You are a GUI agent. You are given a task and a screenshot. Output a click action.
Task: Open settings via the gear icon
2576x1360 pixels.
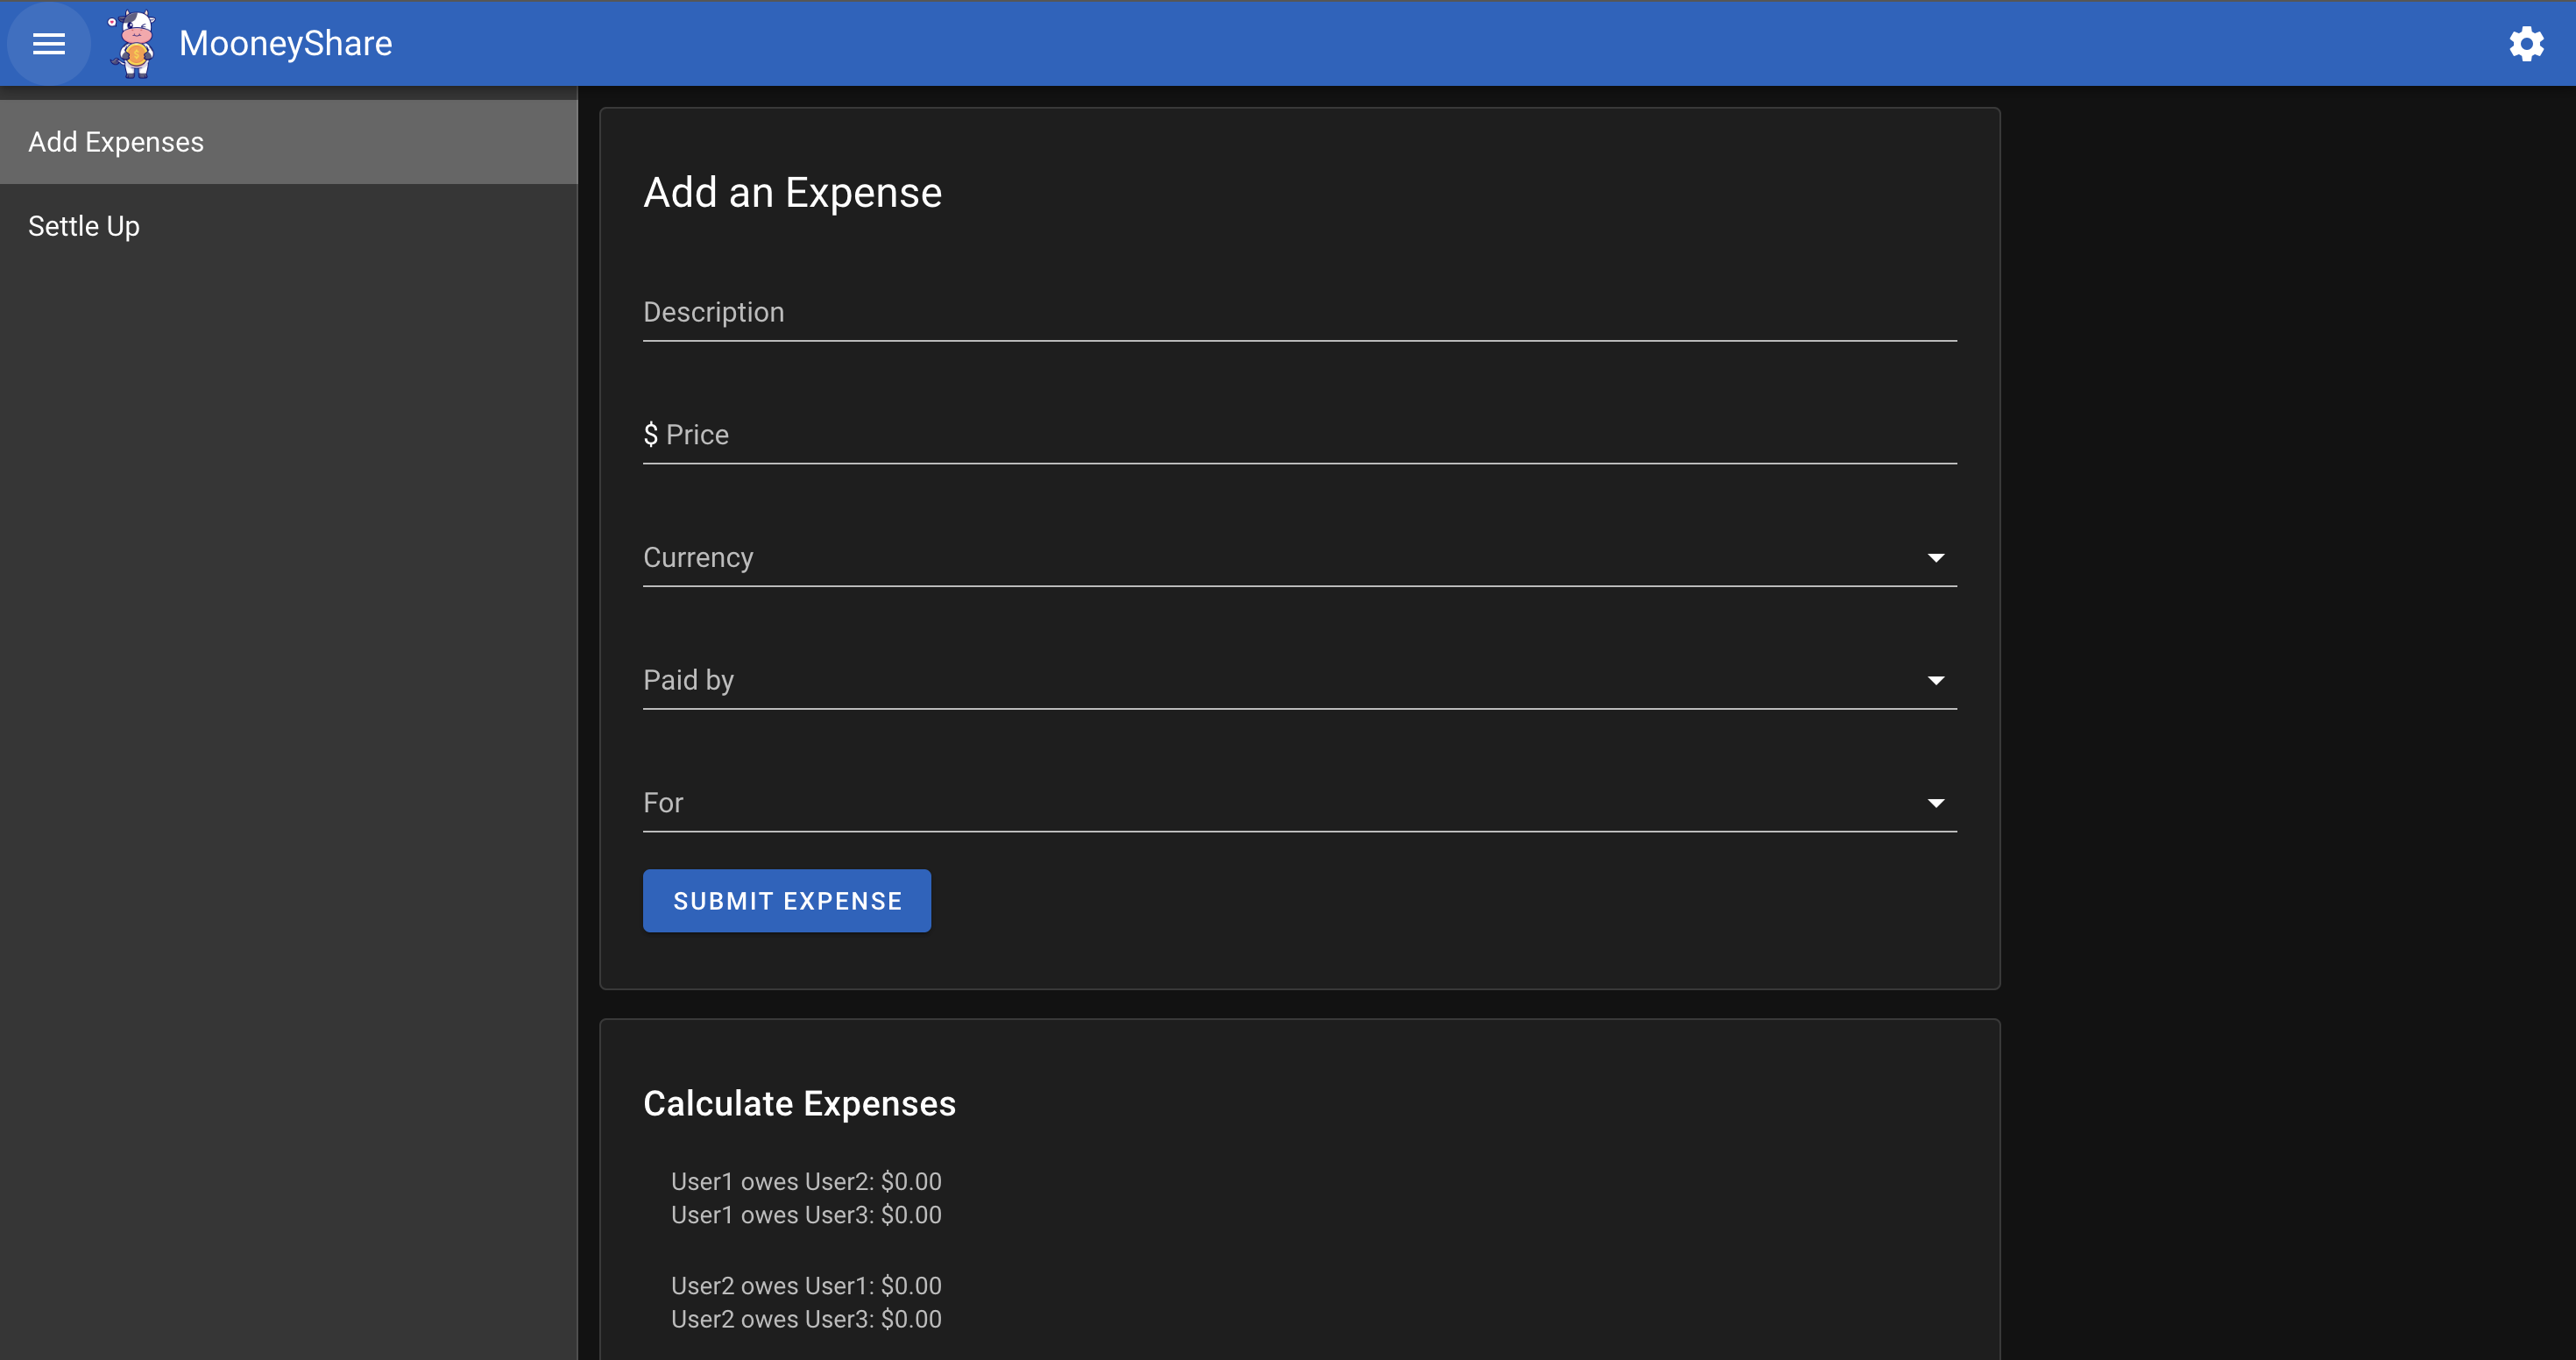coord(2526,44)
